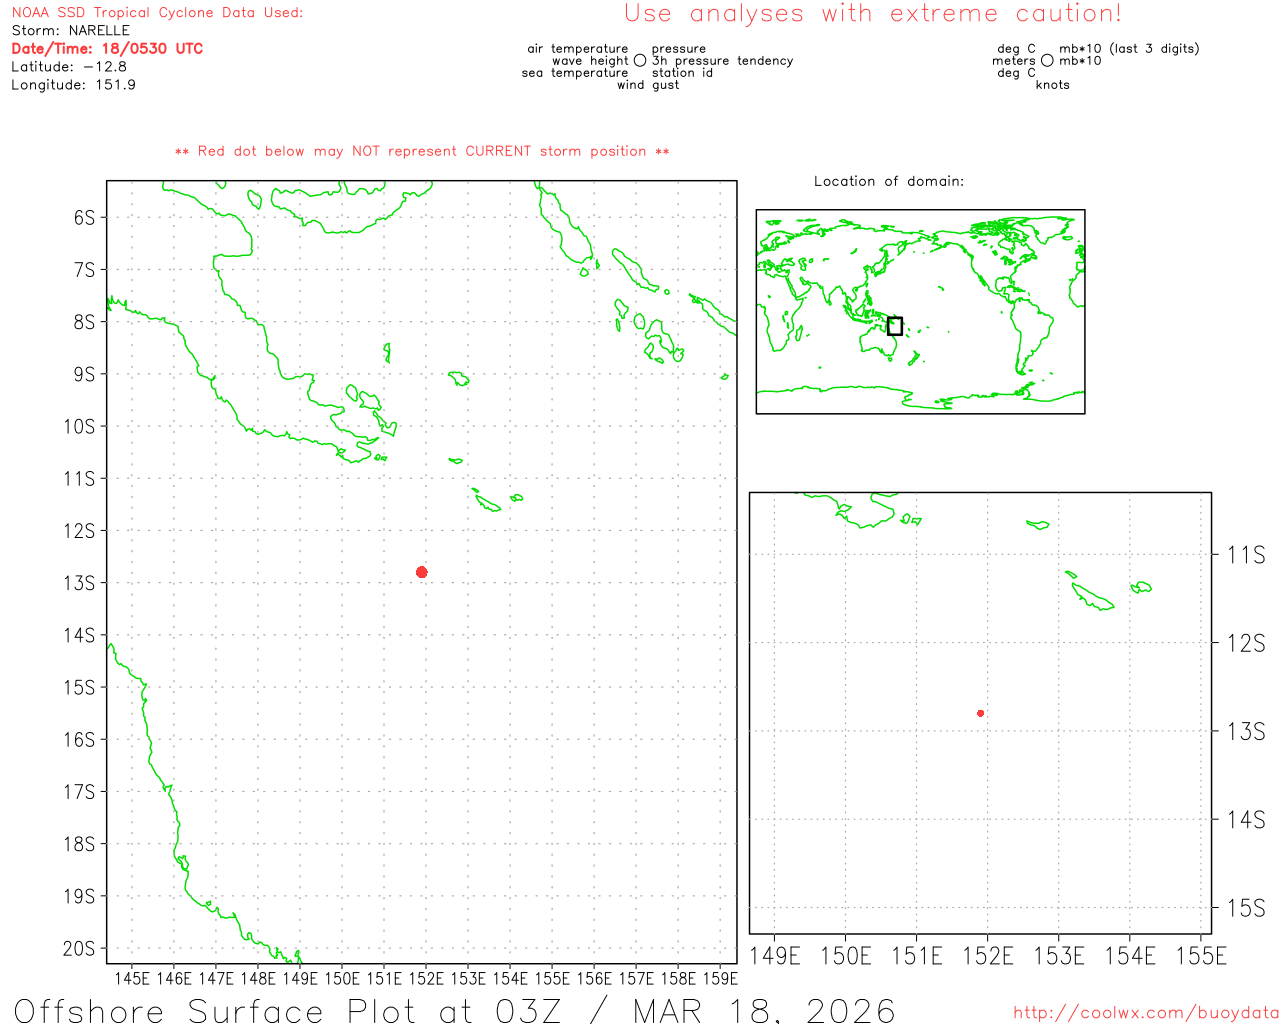Select the 'Longitude: 151.9' readout
Image resolution: width=1280 pixels, height=1024 pixels.
(x=73, y=85)
